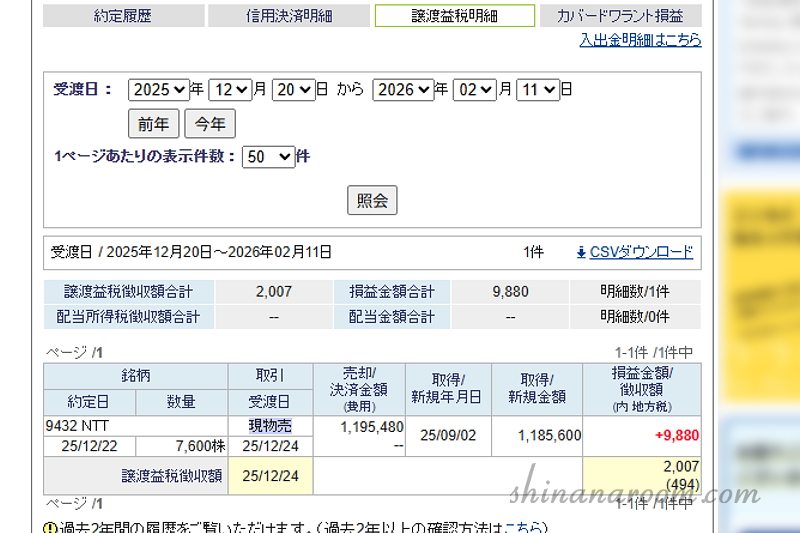Click the 照会 search button
The height and width of the screenshot is (533, 800).
click(x=372, y=200)
